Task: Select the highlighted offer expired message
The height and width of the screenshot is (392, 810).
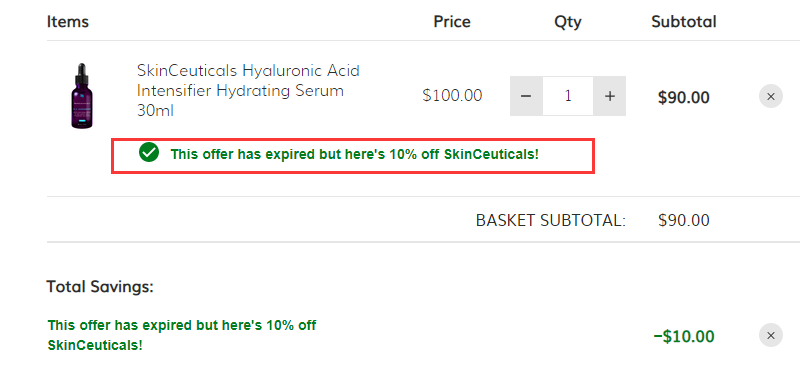Action: point(354,154)
